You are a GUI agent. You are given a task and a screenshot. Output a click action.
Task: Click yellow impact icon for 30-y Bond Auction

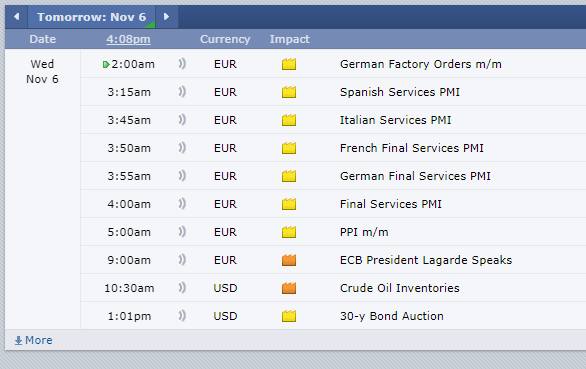pos(289,316)
